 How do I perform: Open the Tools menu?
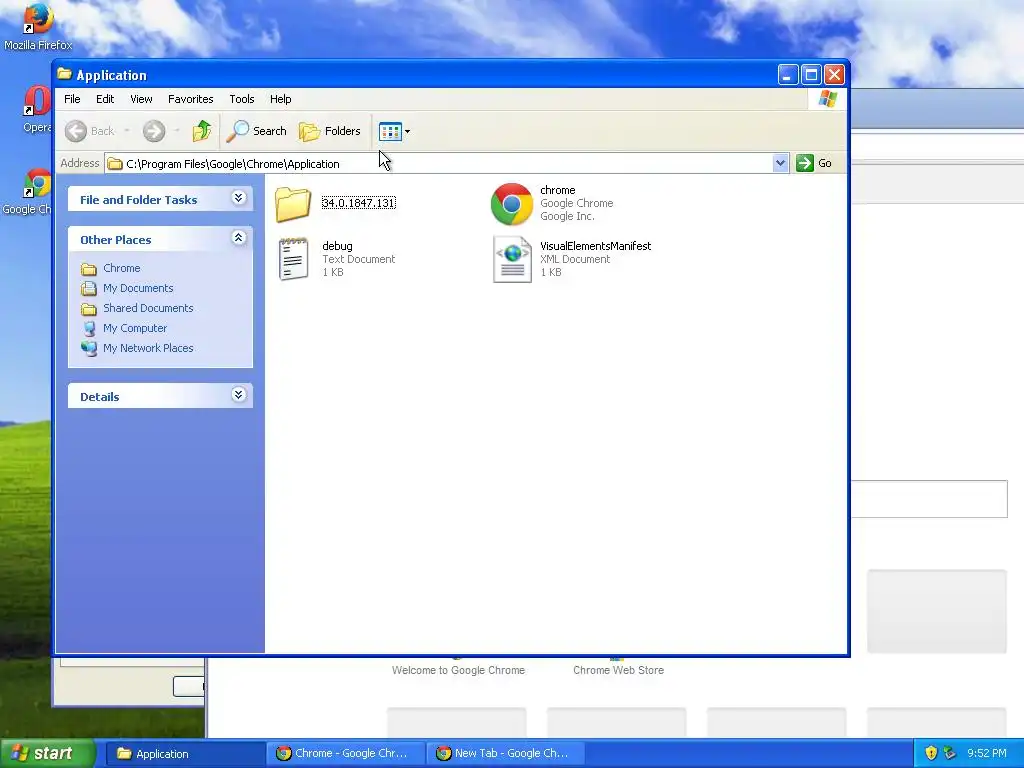tap(242, 99)
